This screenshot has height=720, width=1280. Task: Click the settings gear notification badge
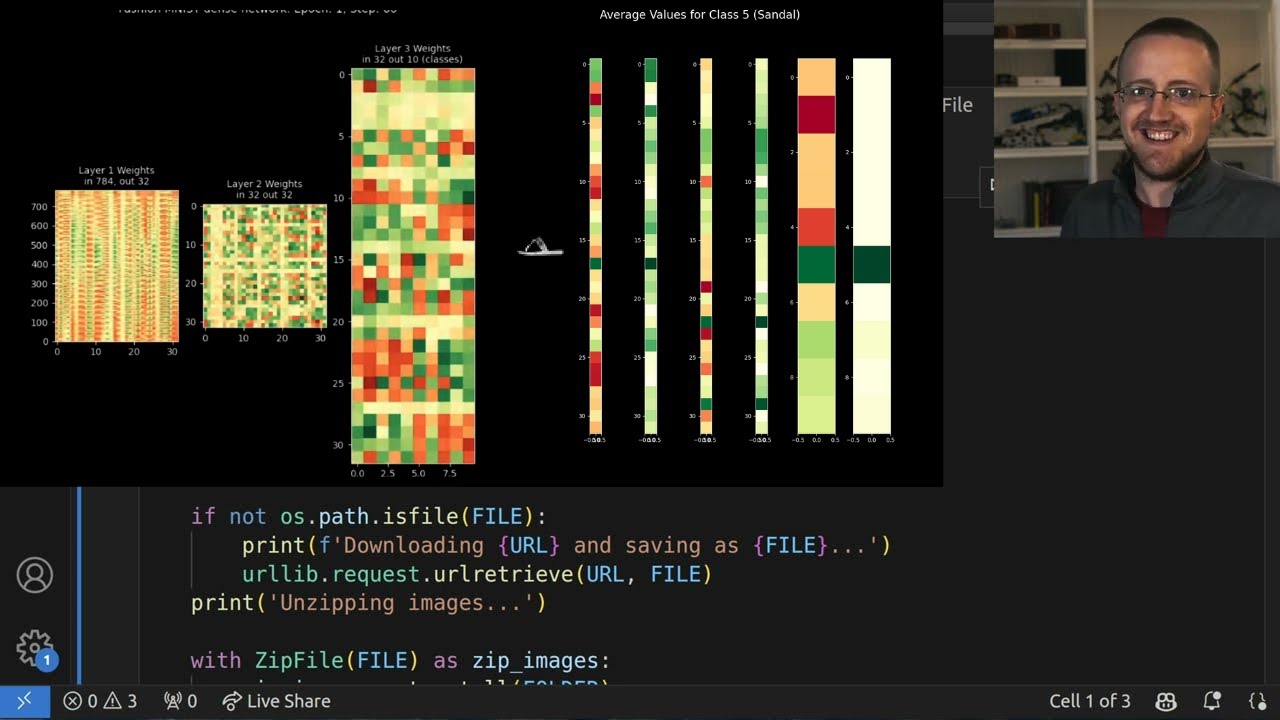coord(46,659)
